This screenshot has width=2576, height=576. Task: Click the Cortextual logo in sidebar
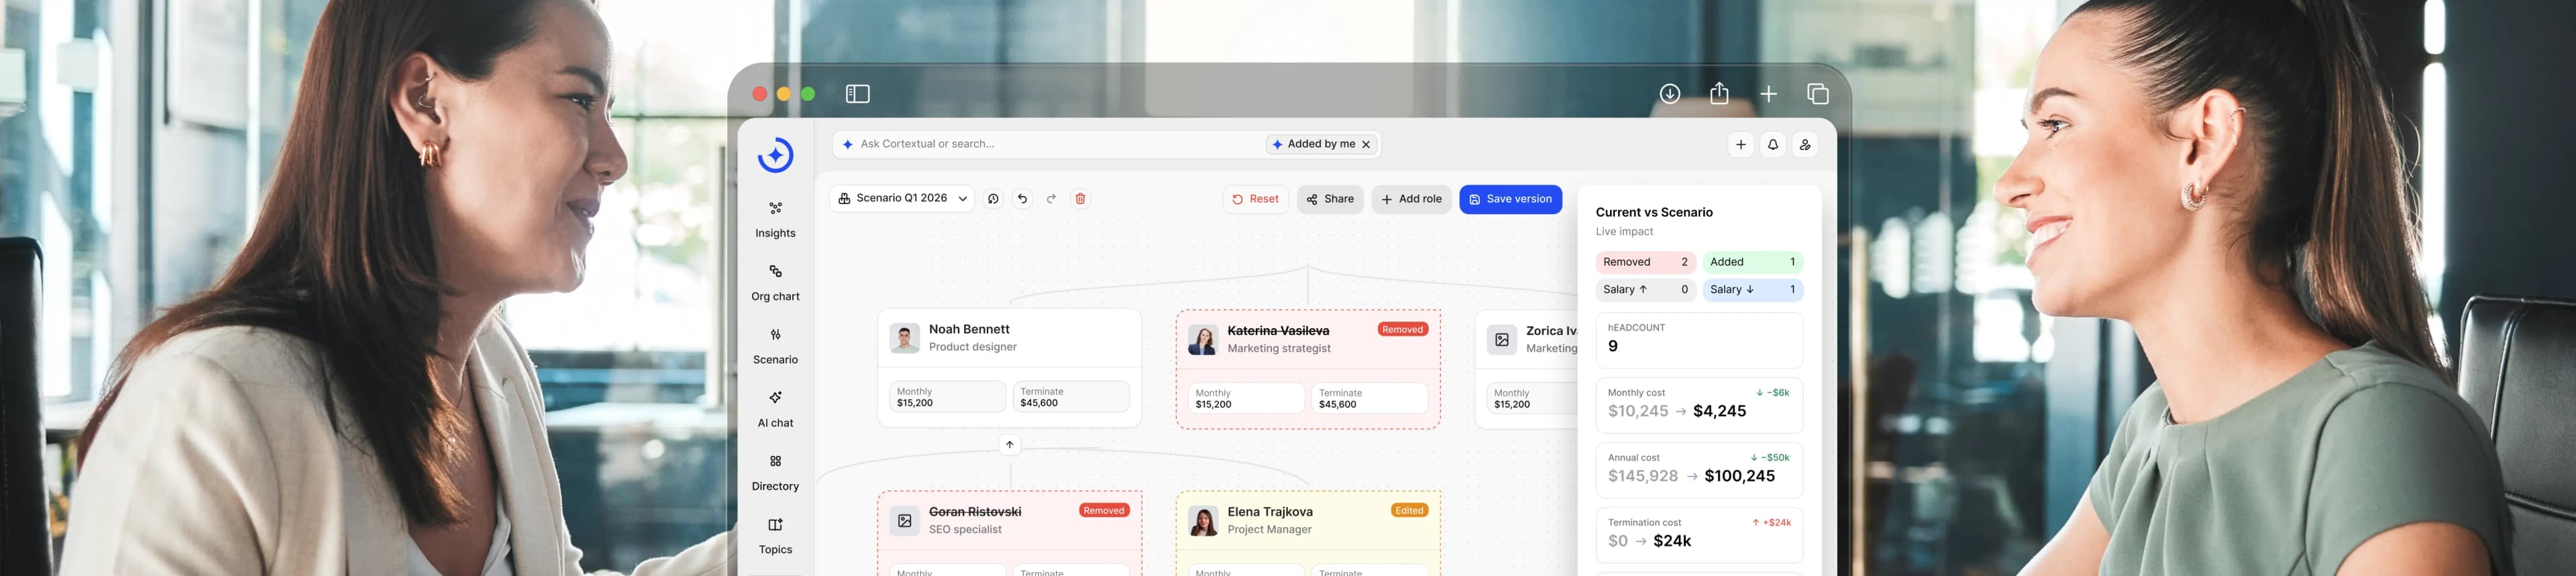[775, 155]
